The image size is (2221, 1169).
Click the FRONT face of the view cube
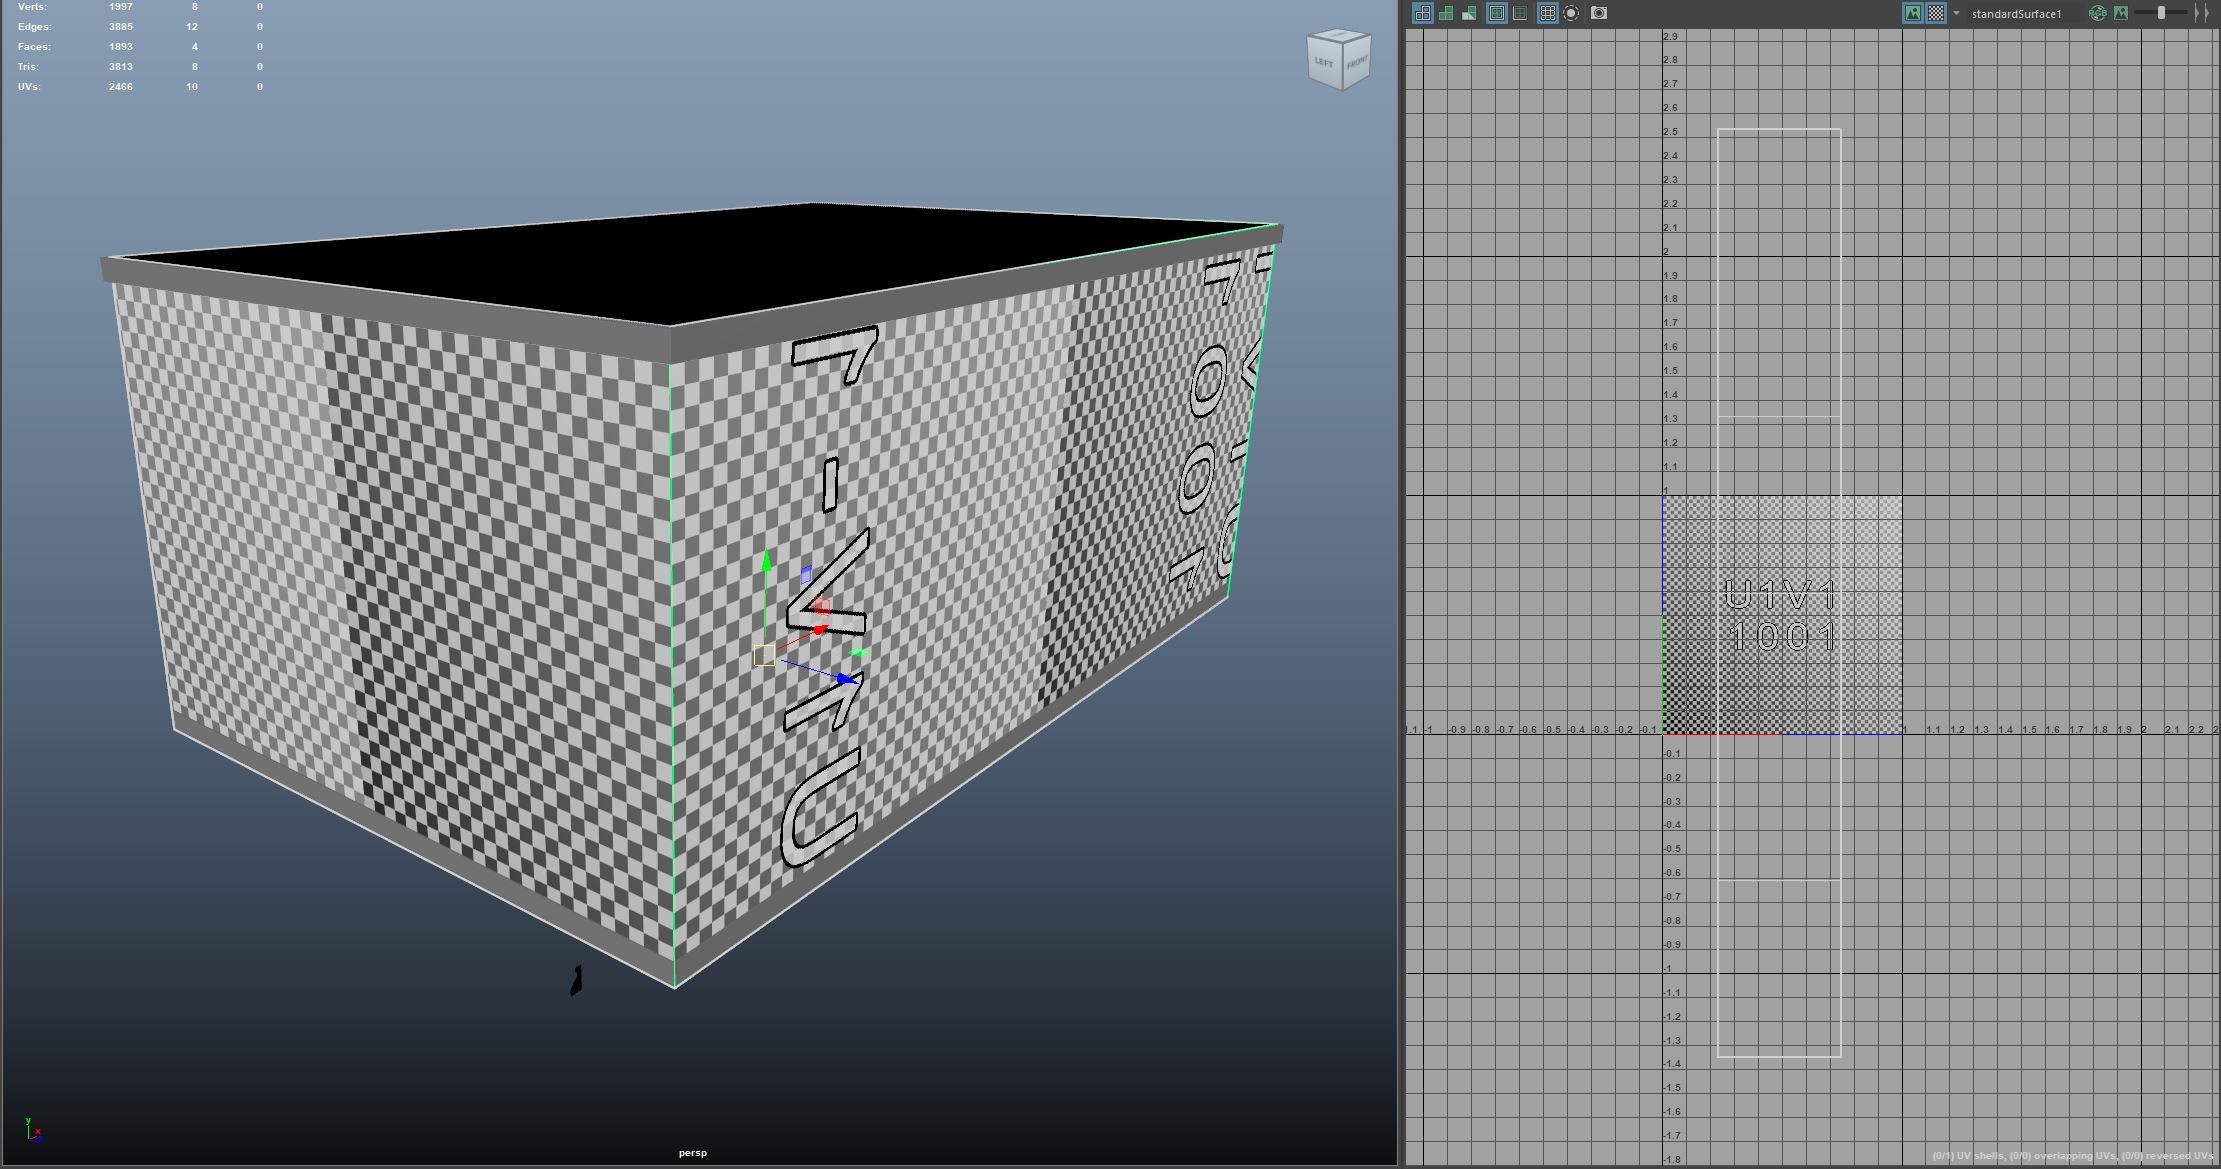tap(1356, 63)
